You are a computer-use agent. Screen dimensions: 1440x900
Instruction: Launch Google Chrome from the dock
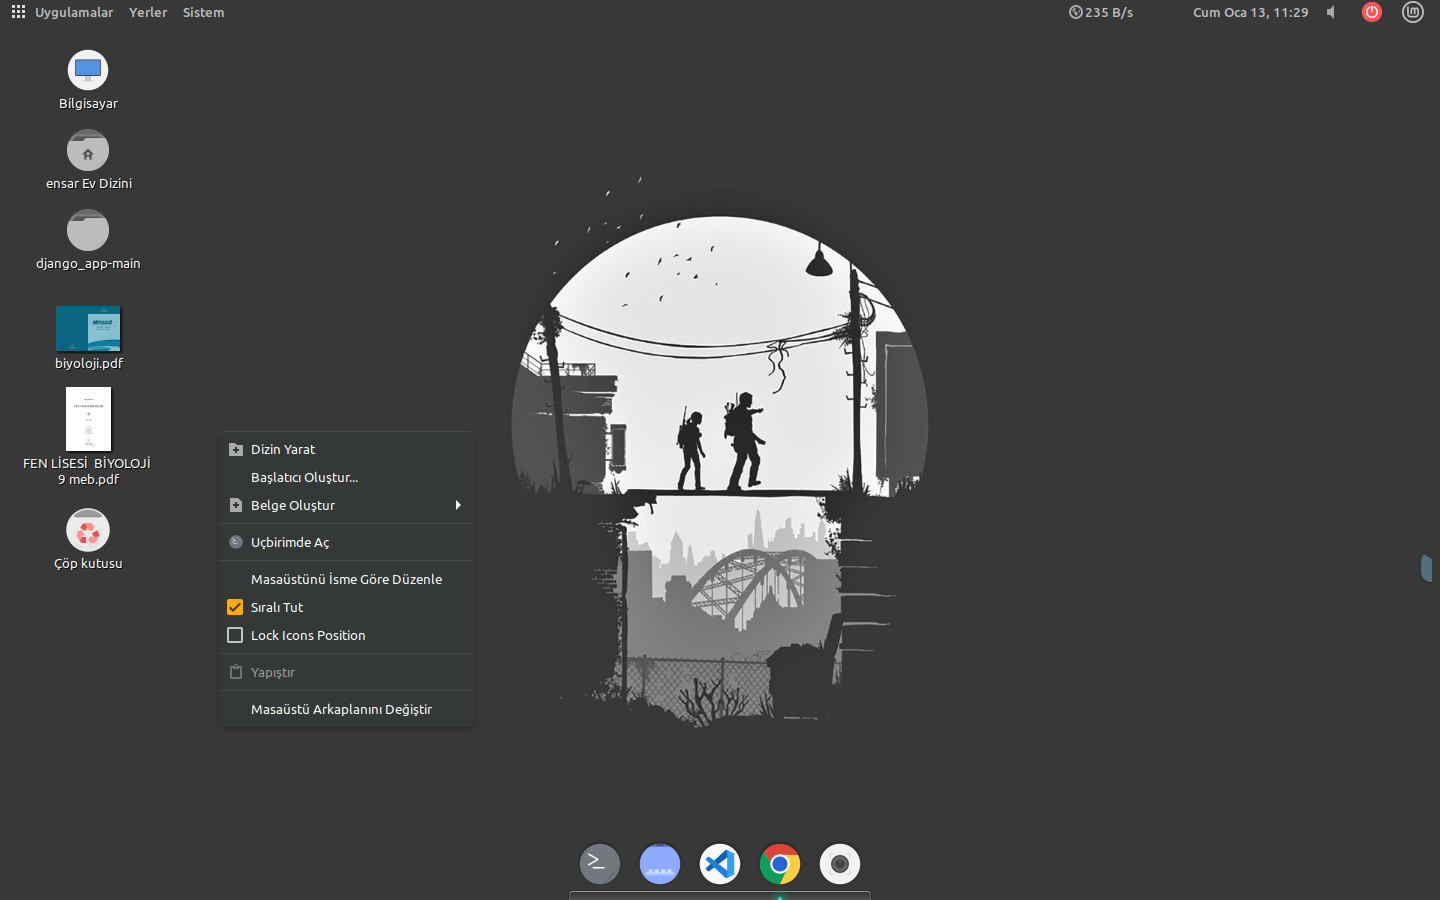tap(780, 864)
